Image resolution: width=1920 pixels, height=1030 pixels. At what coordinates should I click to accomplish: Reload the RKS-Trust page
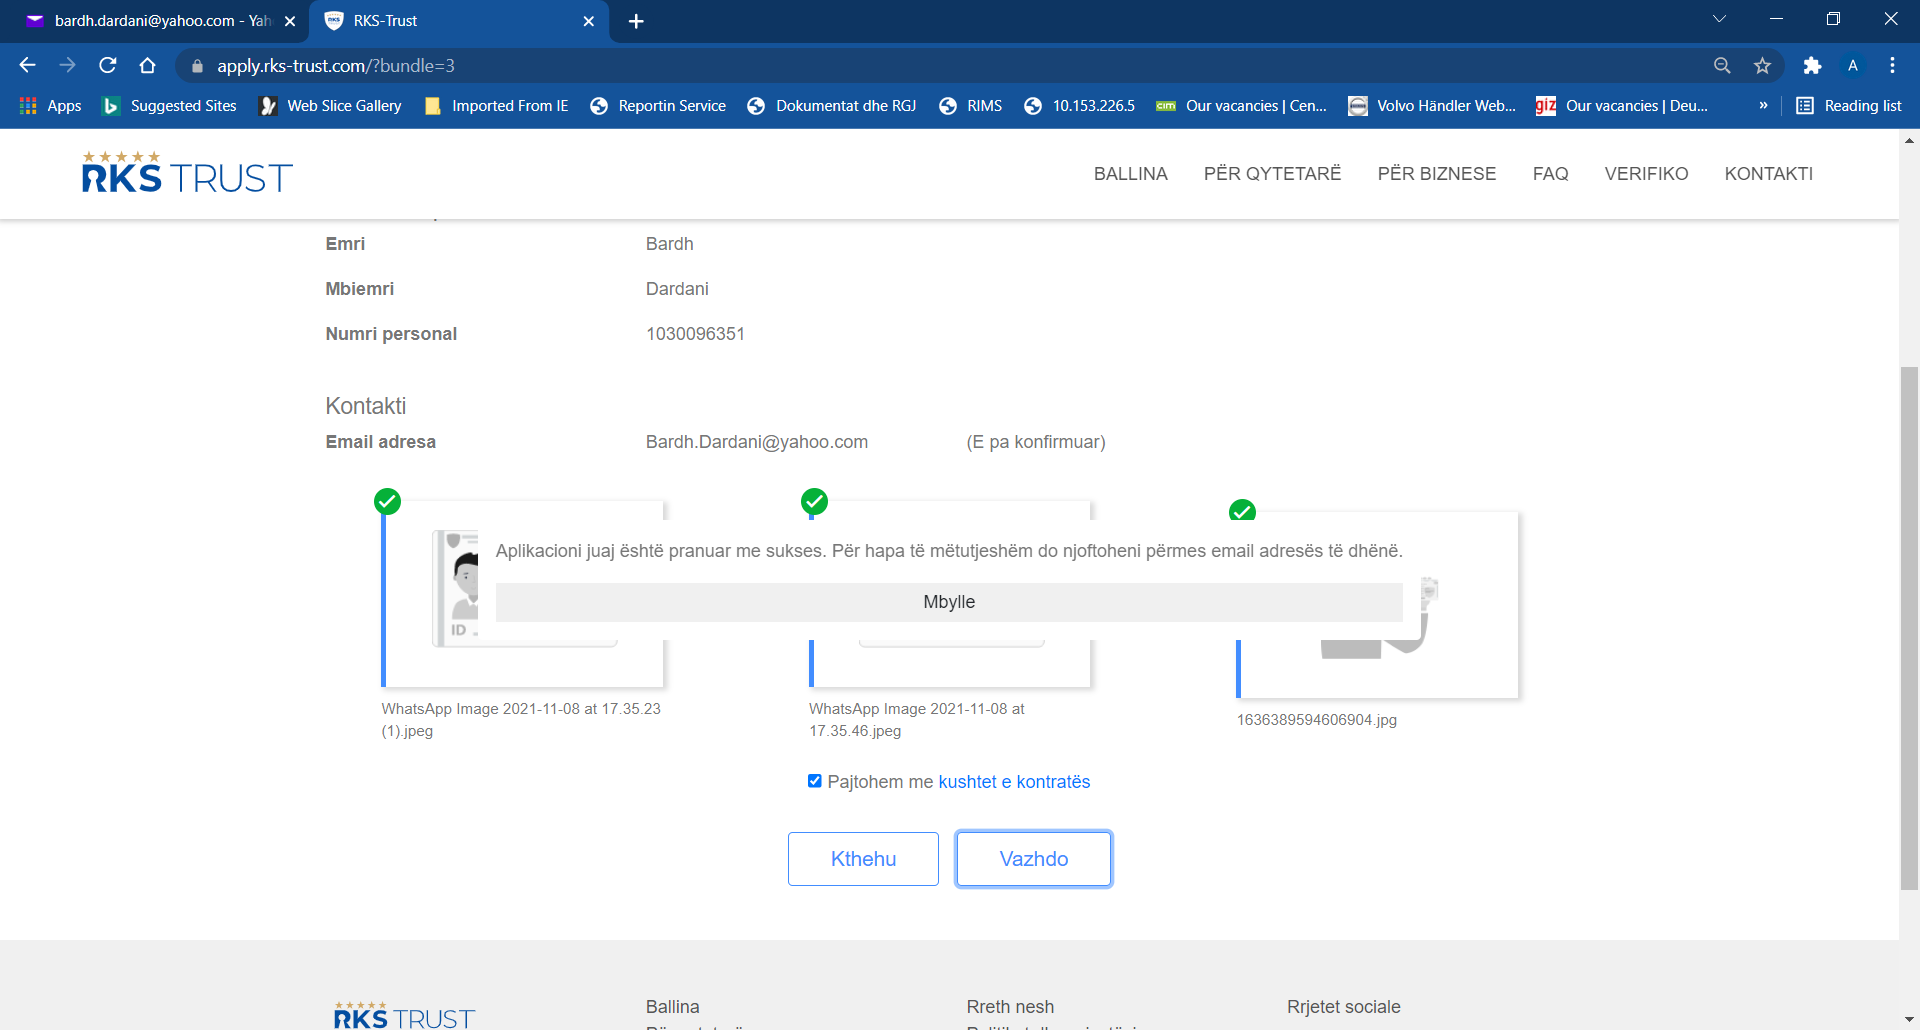point(108,65)
